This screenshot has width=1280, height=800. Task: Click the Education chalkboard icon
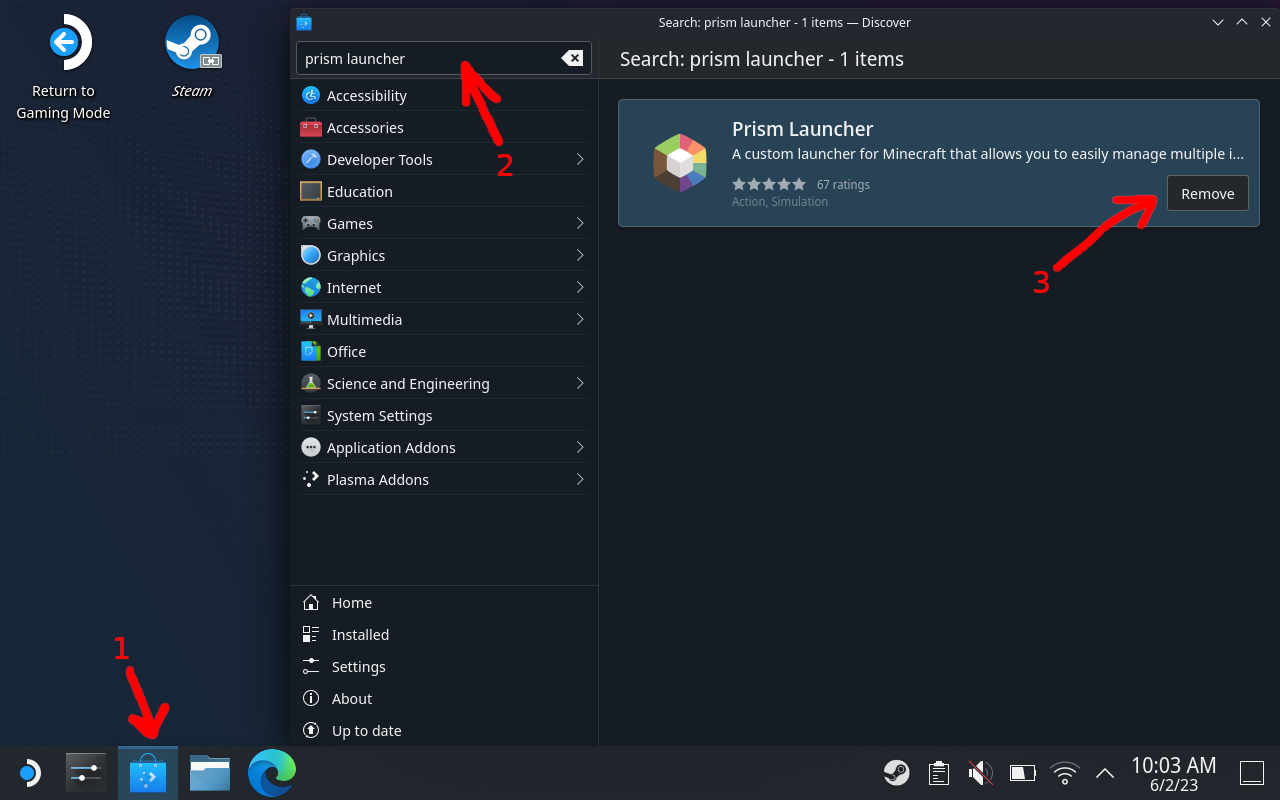(311, 191)
